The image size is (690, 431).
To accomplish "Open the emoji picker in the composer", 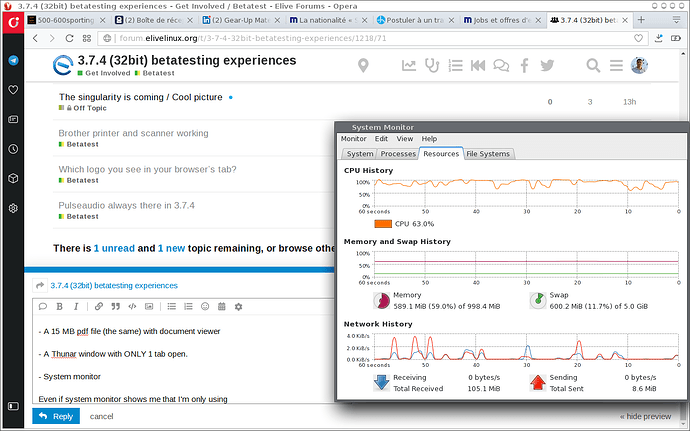I will click(205, 306).
